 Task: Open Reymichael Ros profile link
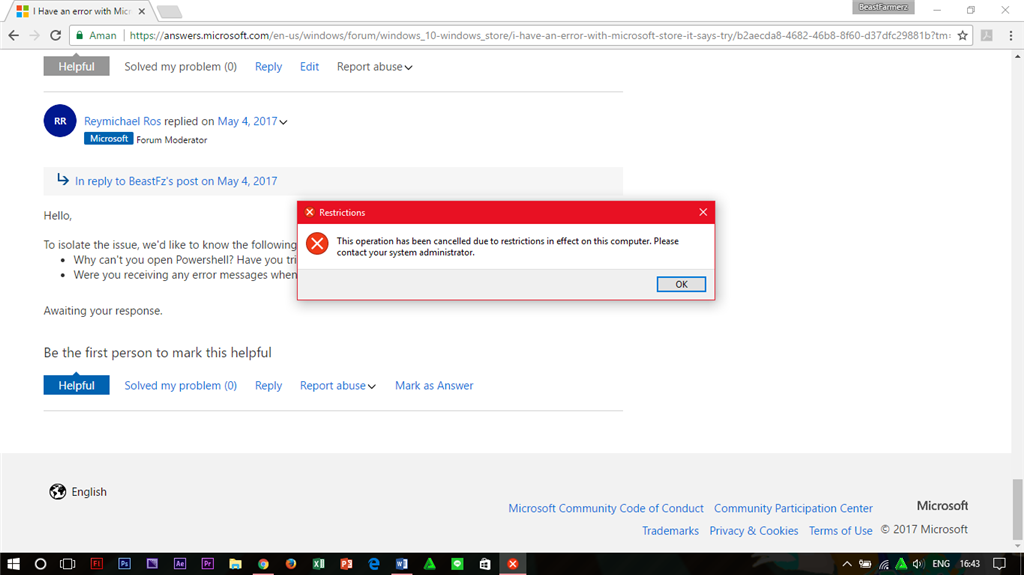coord(122,121)
